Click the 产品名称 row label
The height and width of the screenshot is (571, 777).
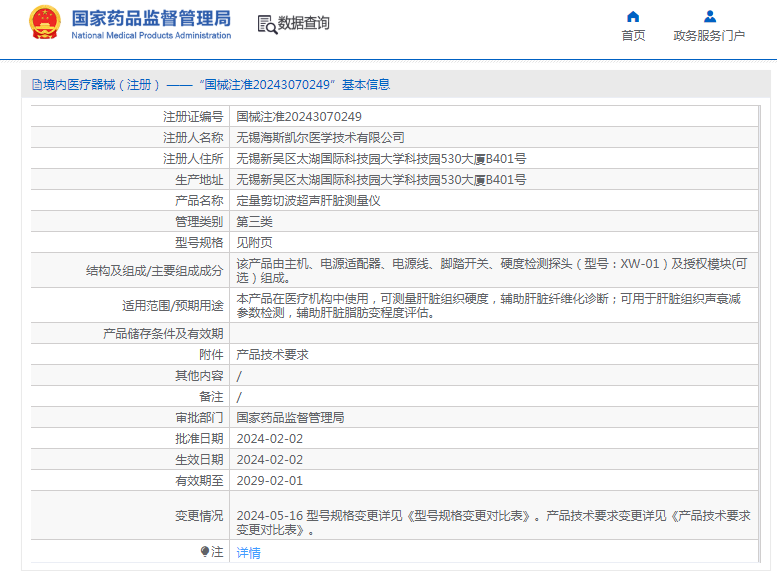(199, 201)
